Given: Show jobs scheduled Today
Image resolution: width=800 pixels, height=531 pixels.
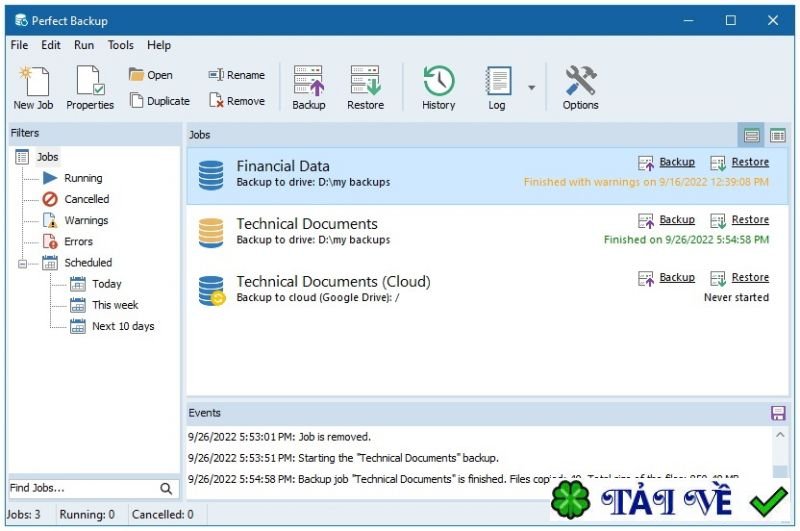Looking at the screenshot, I should pyautogui.click(x=107, y=284).
